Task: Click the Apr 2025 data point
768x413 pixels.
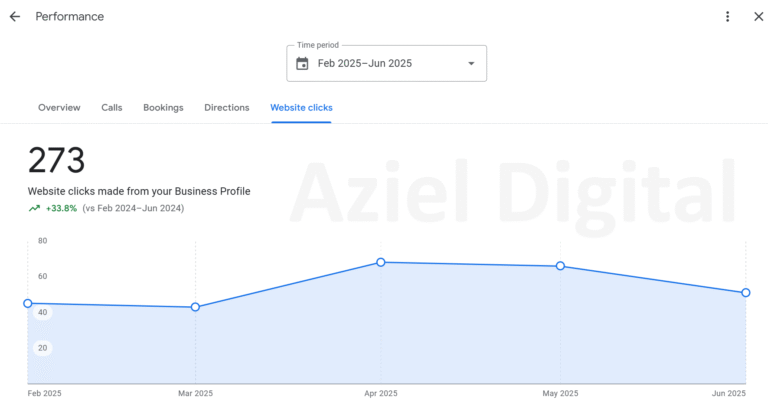Action: [381, 262]
